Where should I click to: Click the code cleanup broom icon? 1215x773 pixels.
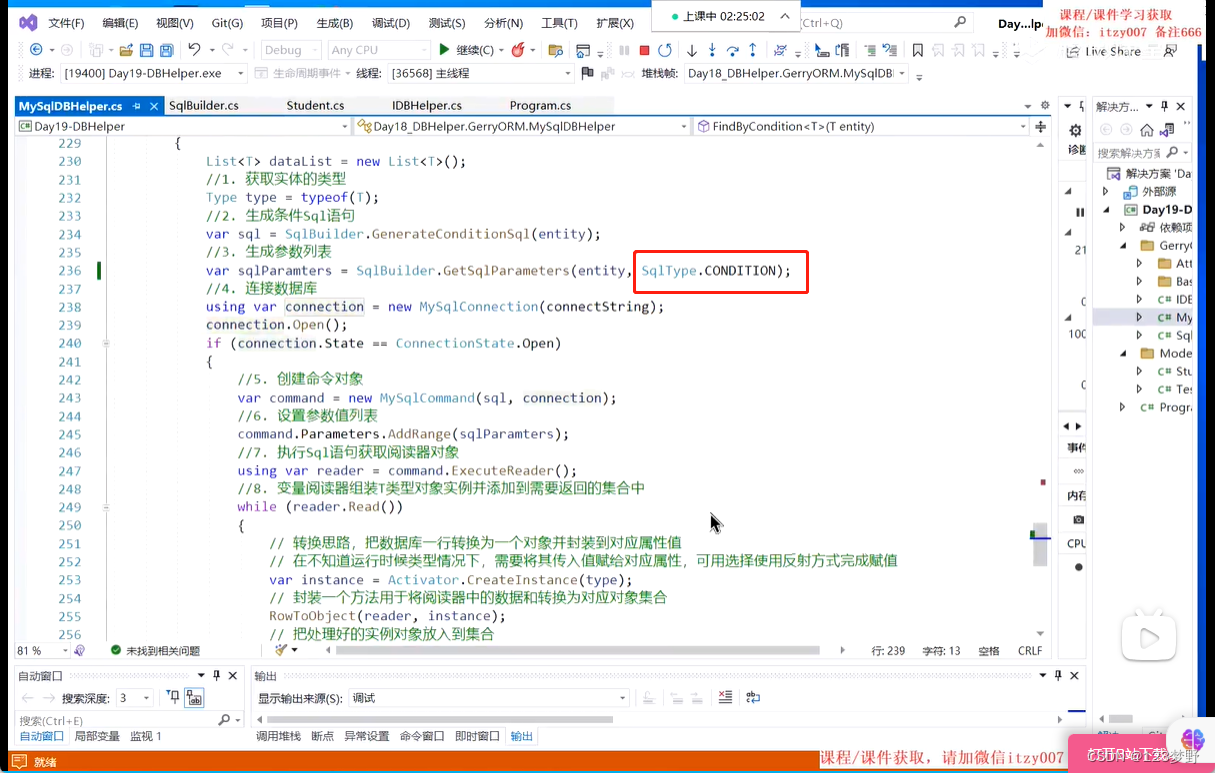point(281,650)
